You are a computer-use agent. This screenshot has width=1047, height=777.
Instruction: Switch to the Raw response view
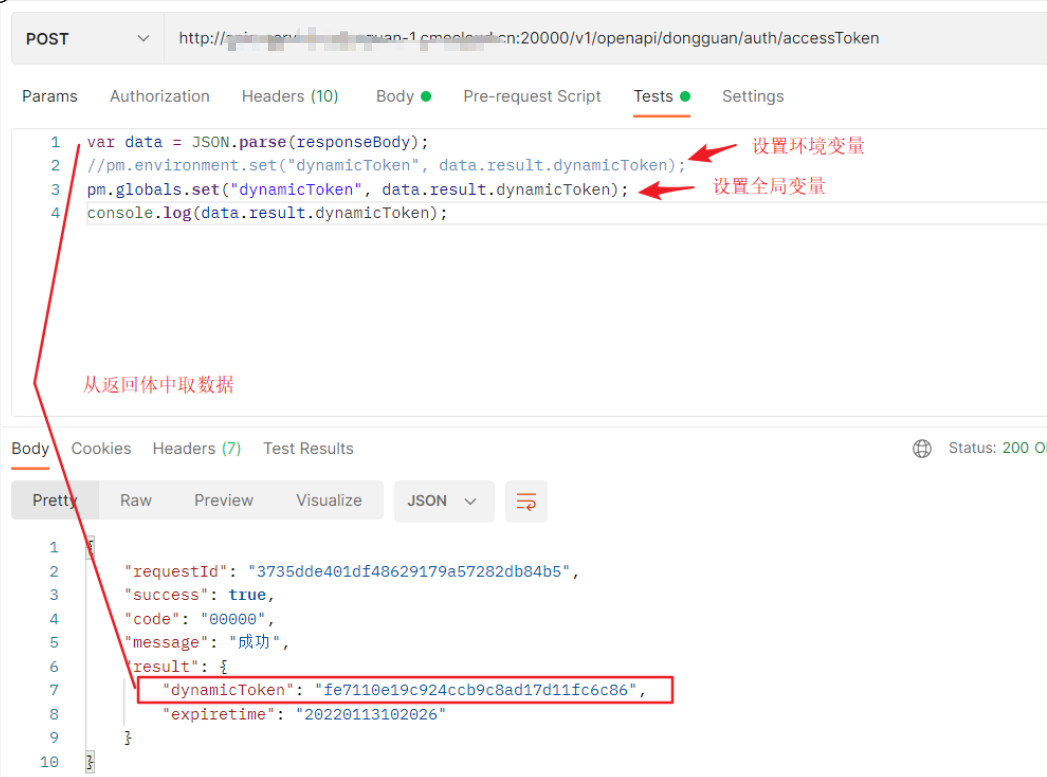point(136,501)
